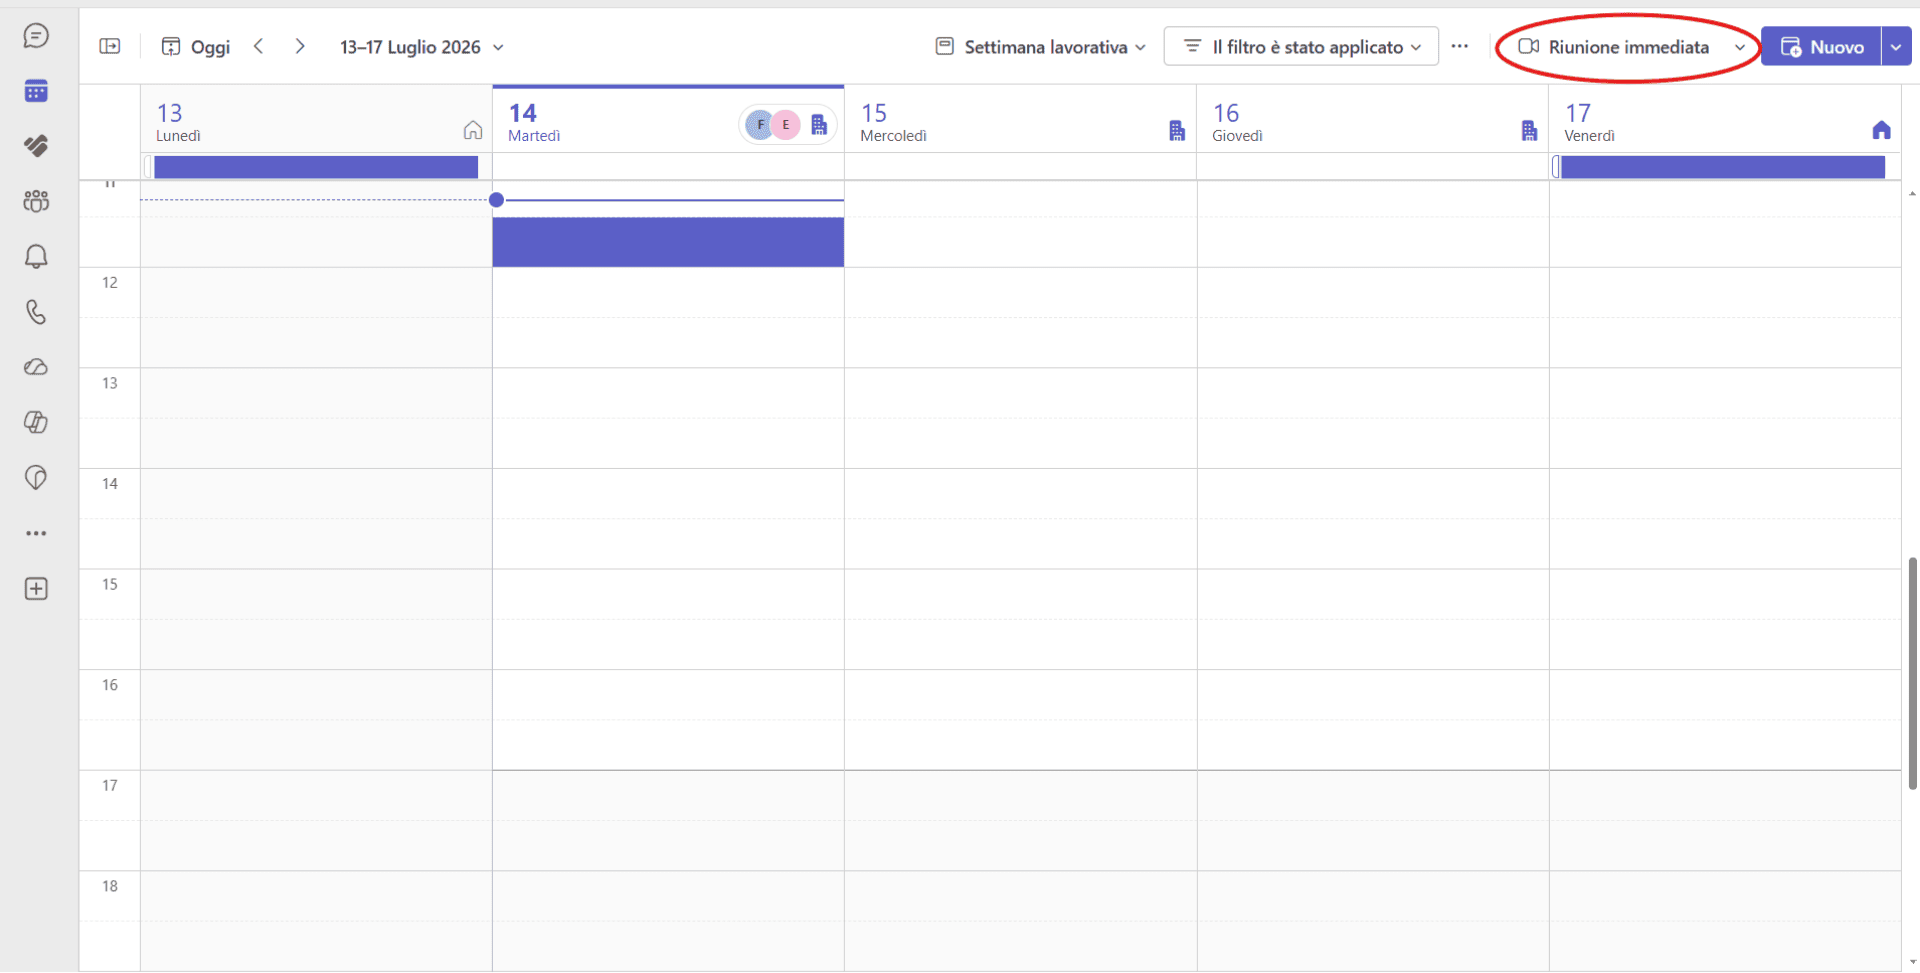This screenshot has width=1920, height=973.
Task: Start a Riunione immediata meeting
Action: [1614, 47]
